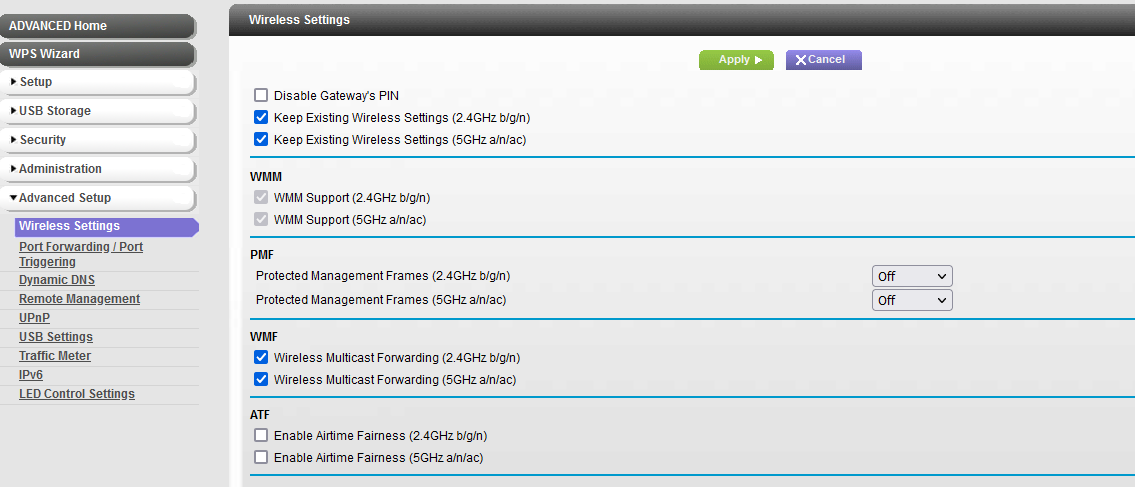The width and height of the screenshot is (1135, 487).
Task: Enable Disable Gateway's PIN checkbox
Action: (x=261, y=96)
